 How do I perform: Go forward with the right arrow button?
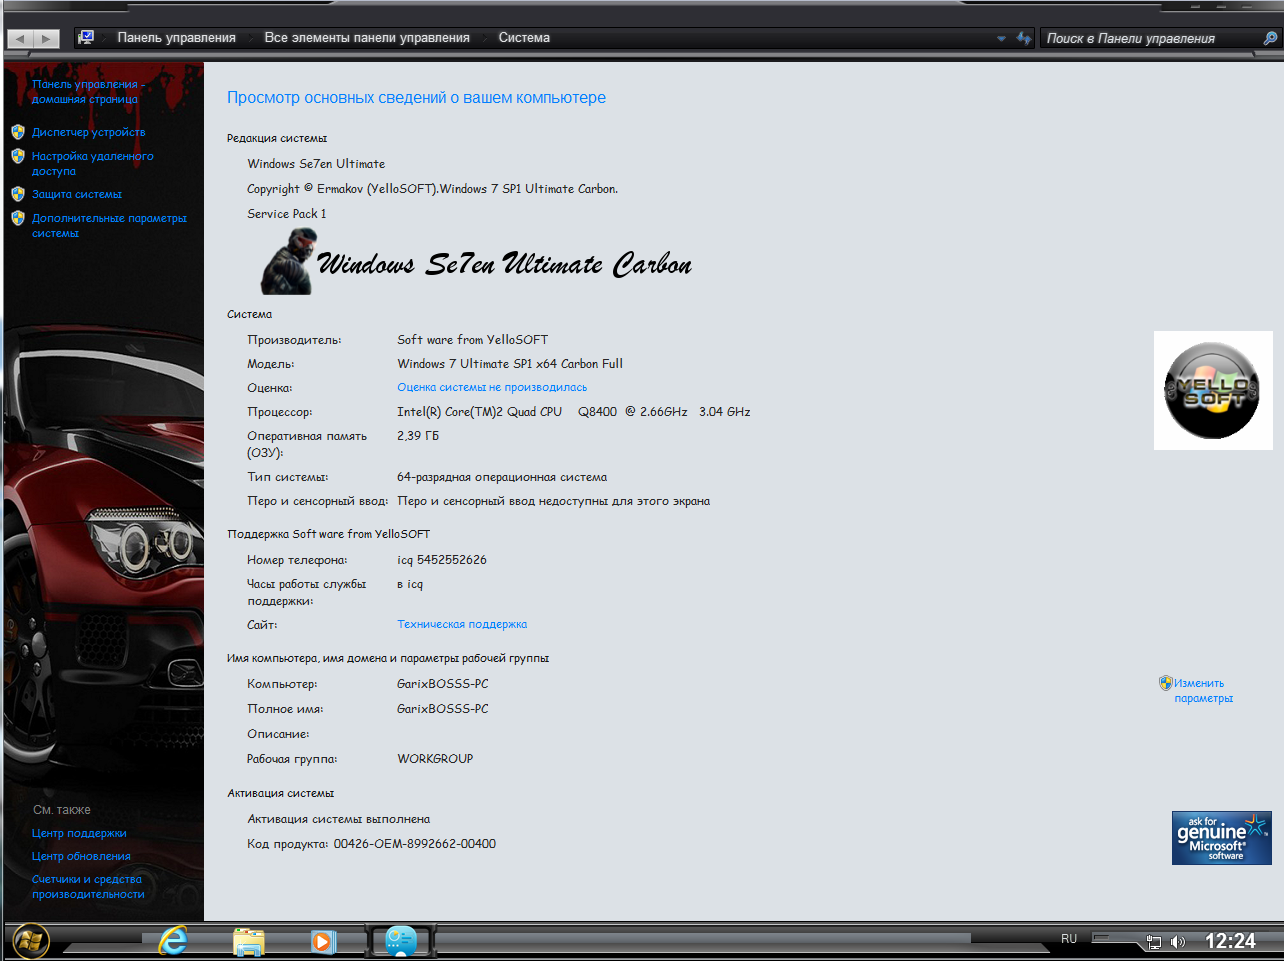click(47, 39)
